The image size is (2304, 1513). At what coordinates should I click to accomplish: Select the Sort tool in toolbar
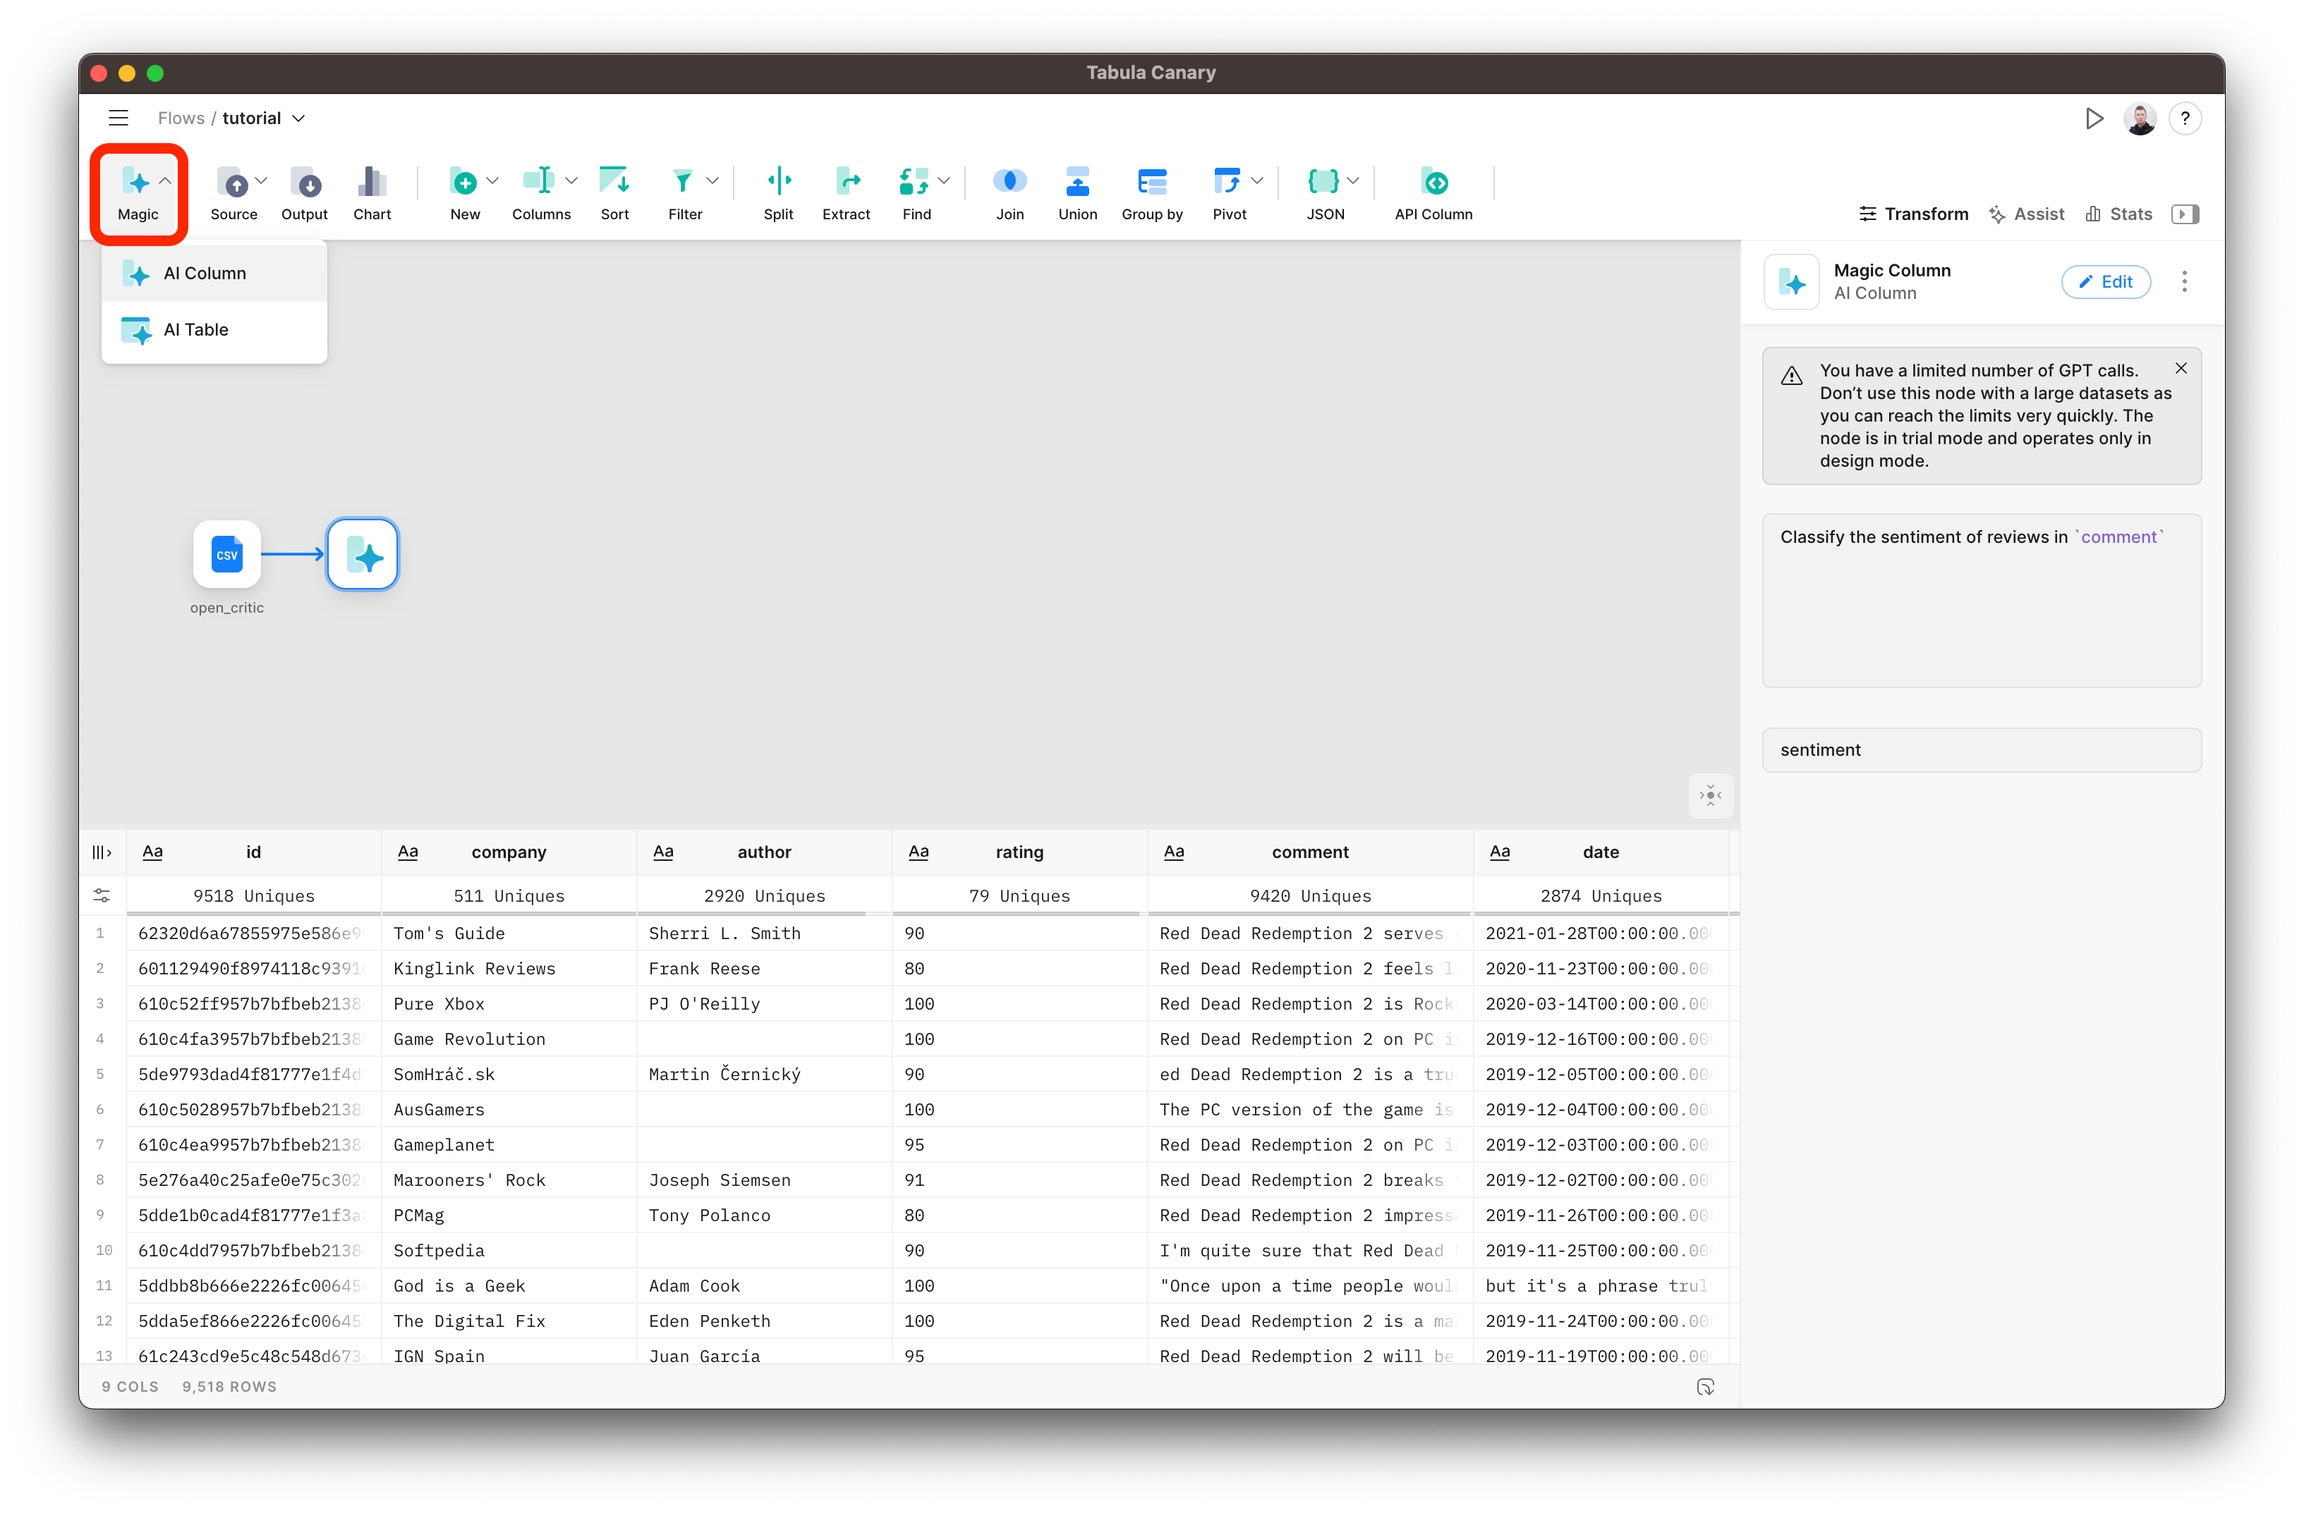614,183
